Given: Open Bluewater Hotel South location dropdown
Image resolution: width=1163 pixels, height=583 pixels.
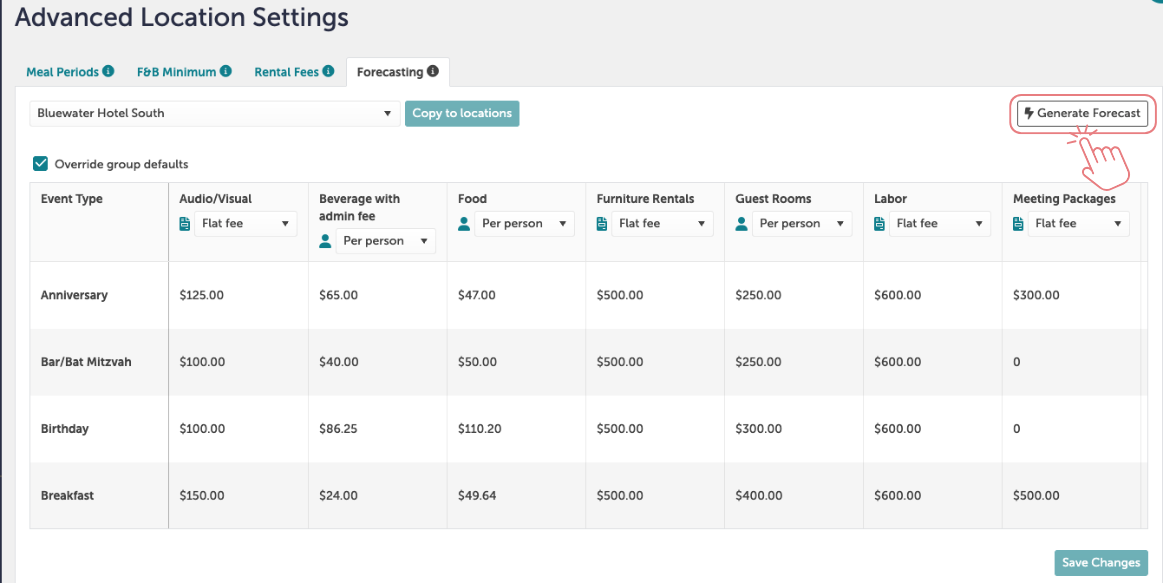Looking at the screenshot, I should [215, 113].
